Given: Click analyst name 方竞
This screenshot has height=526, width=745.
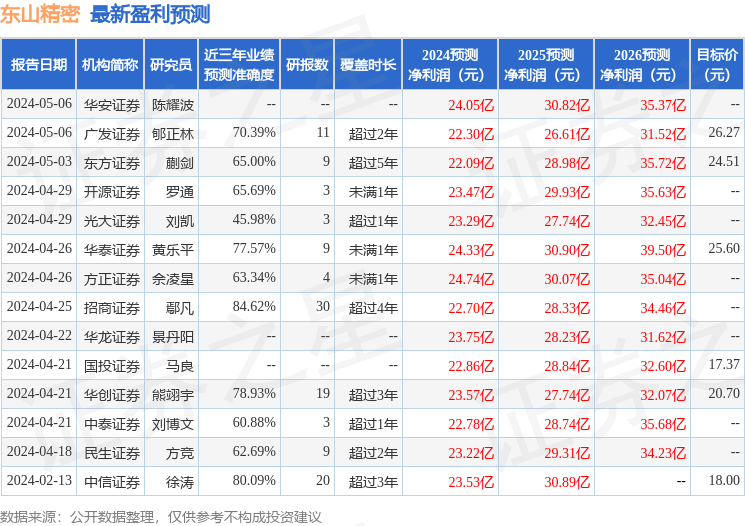Looking at the screenshot, I should [180, 452].
